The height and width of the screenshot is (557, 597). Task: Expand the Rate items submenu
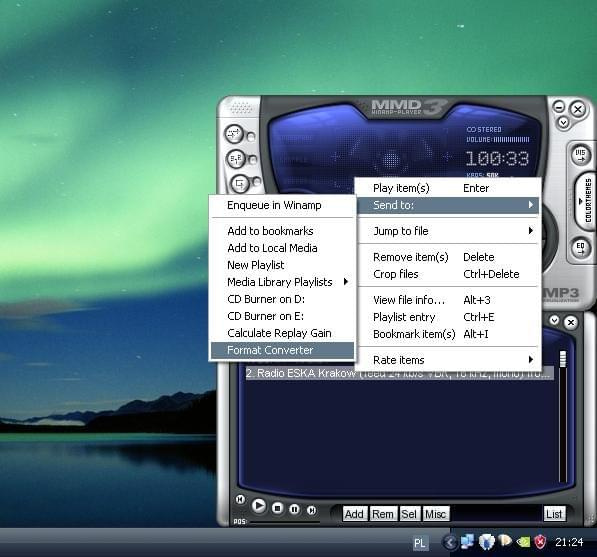pyautogui.click(x=449, y=360)
